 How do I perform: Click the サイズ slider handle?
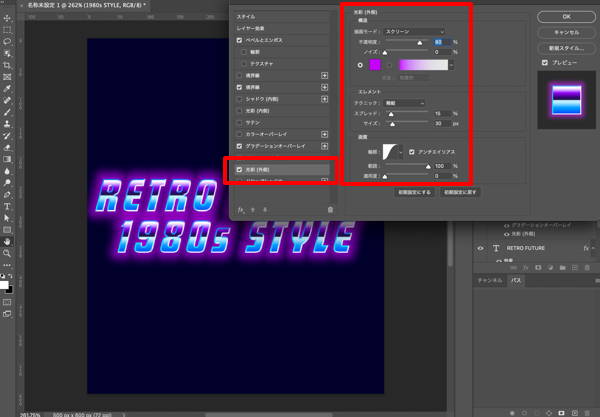click(393, 124)
